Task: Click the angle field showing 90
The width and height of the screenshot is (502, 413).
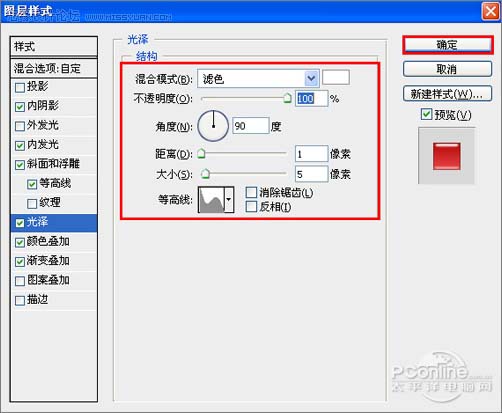Action: click(x=250, y=126)
